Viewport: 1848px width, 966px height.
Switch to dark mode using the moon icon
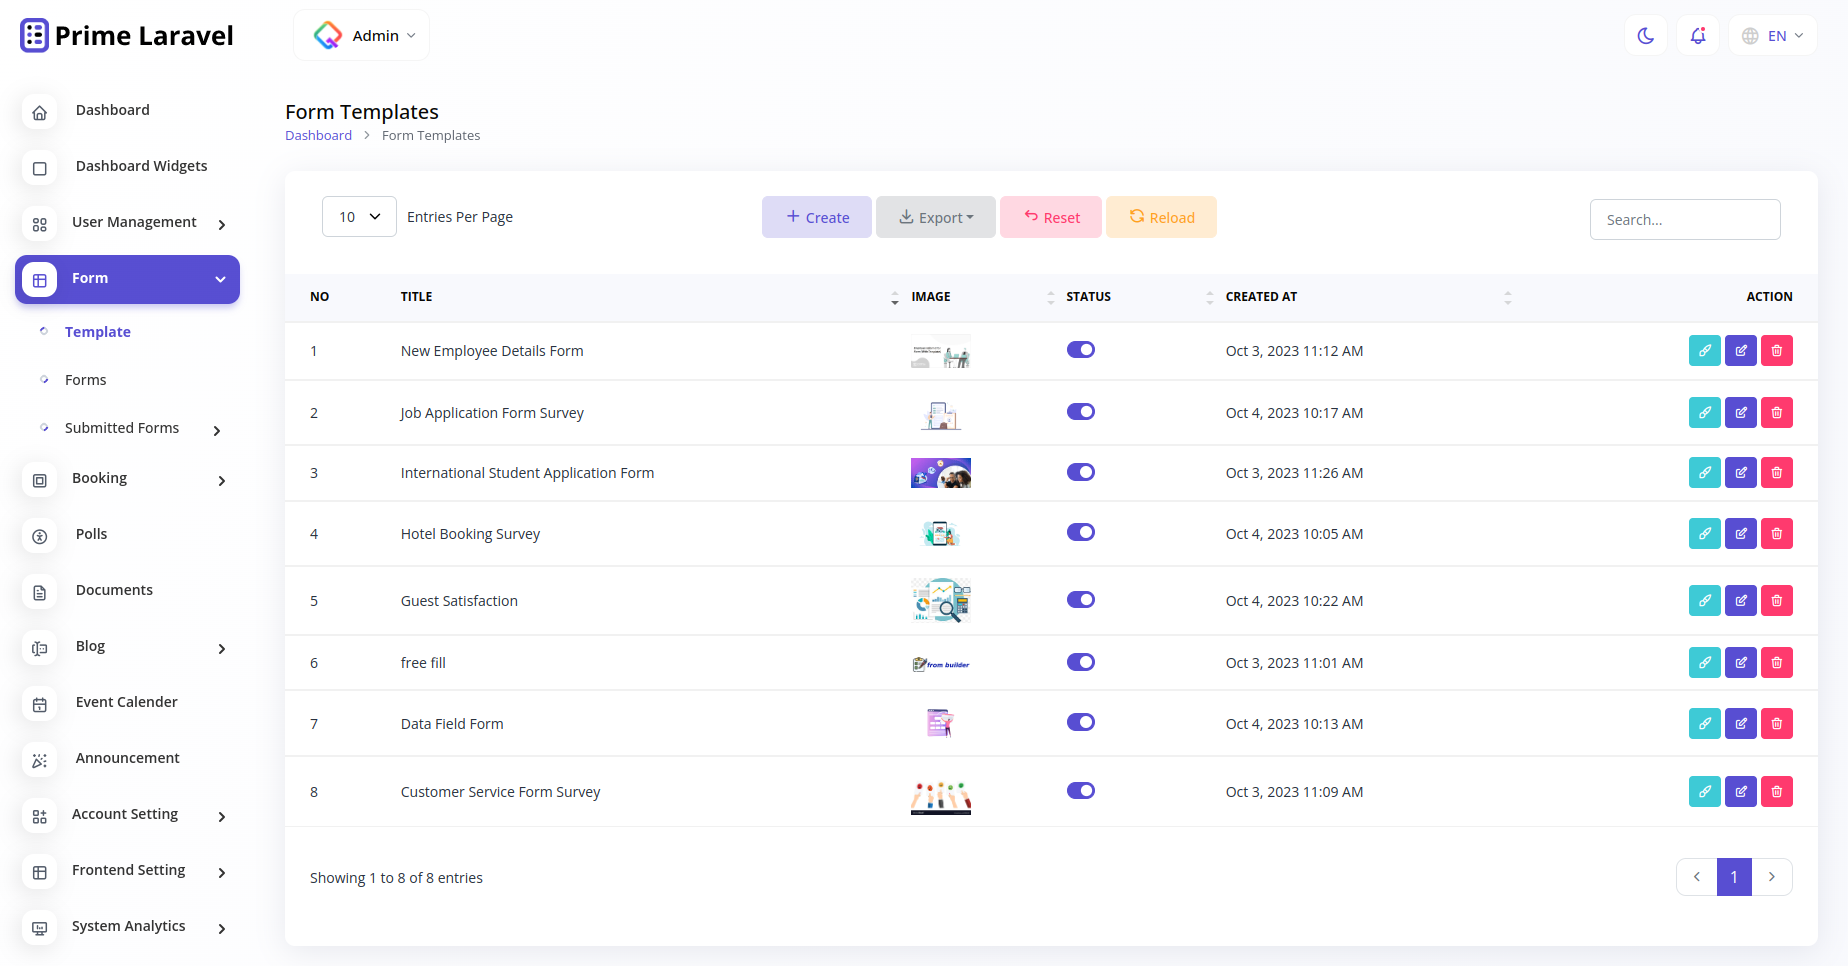(x=1645, y=35)
